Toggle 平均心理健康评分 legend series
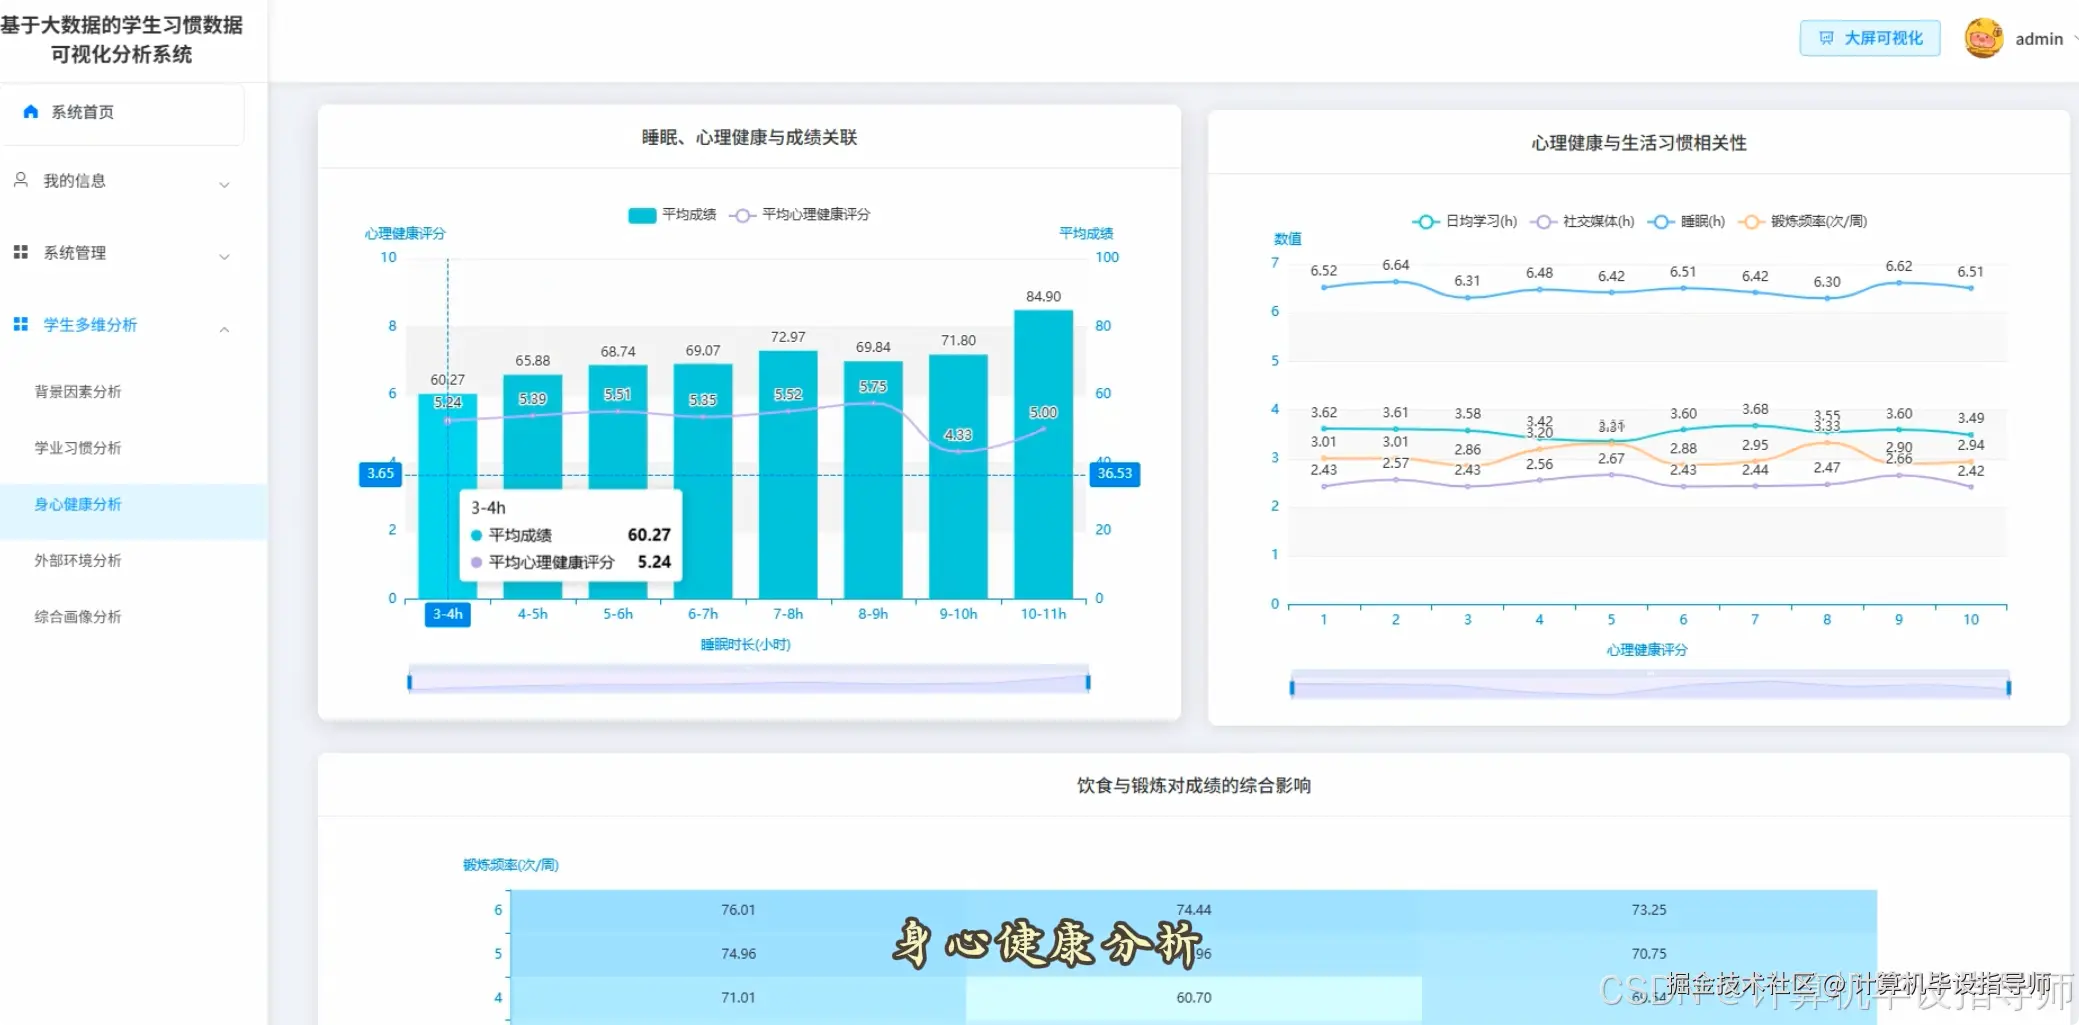2079x1025 pixels. tap(800, 215)
